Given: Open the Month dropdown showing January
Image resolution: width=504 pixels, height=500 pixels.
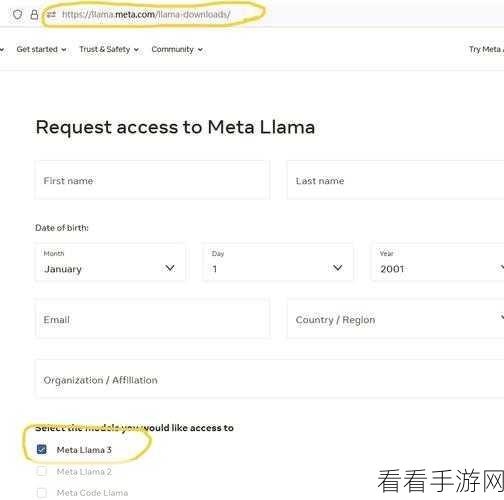Looking at the screenshot, I should [x=110, y=262].
